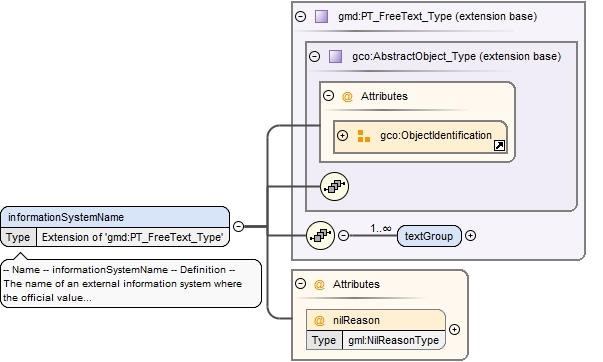Viewport: 603px width, 362px height.
Task: Click the Type label under nilReason
Action: (324, 340)
